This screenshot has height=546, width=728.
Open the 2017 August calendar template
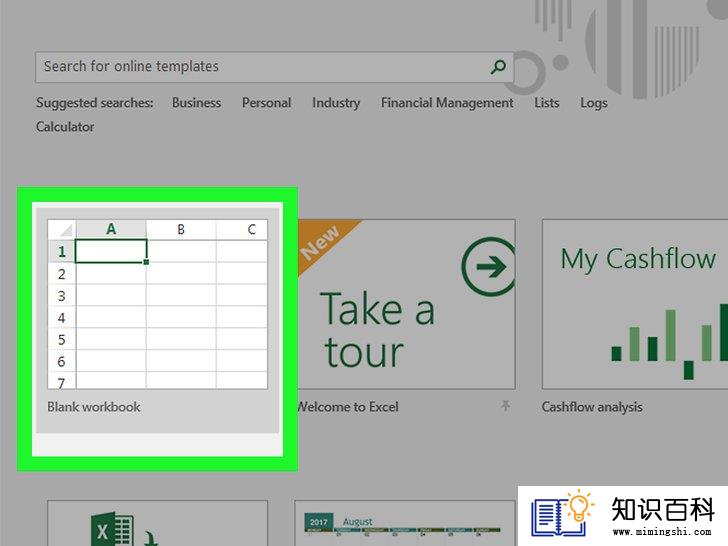click(405, 523)
